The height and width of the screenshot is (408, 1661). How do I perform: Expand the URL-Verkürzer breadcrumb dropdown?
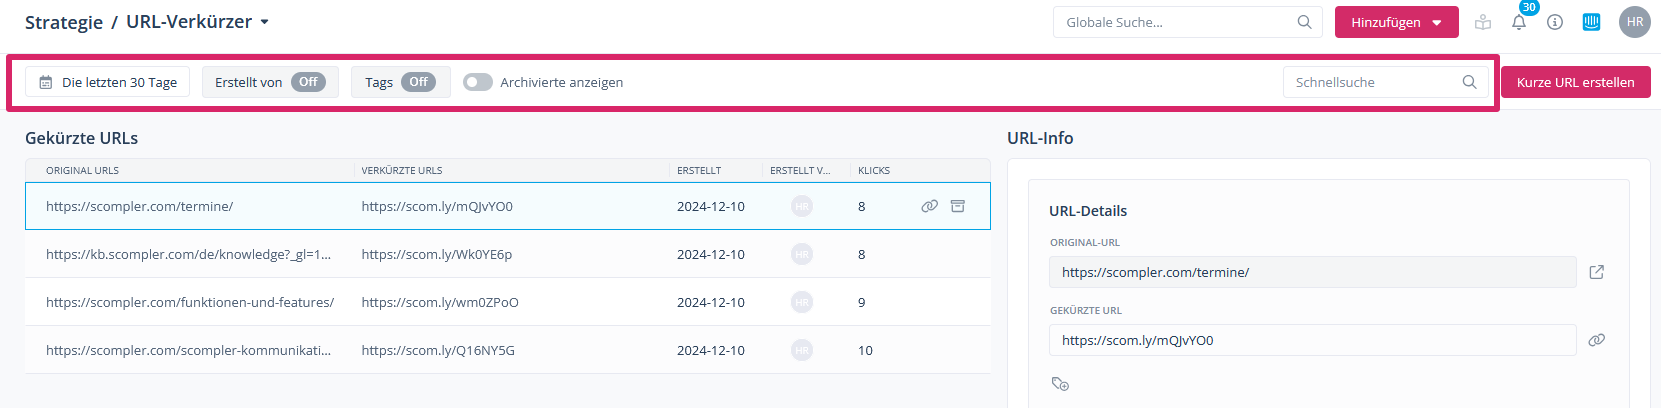265,22
